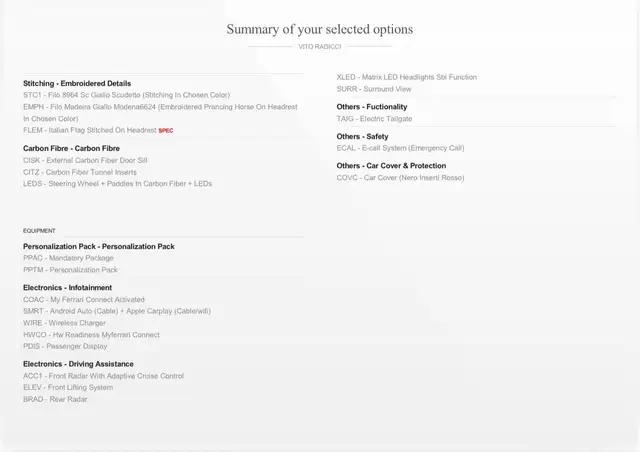Select the EQUIPMENT section label
The image size is (640, 452).
39,231
